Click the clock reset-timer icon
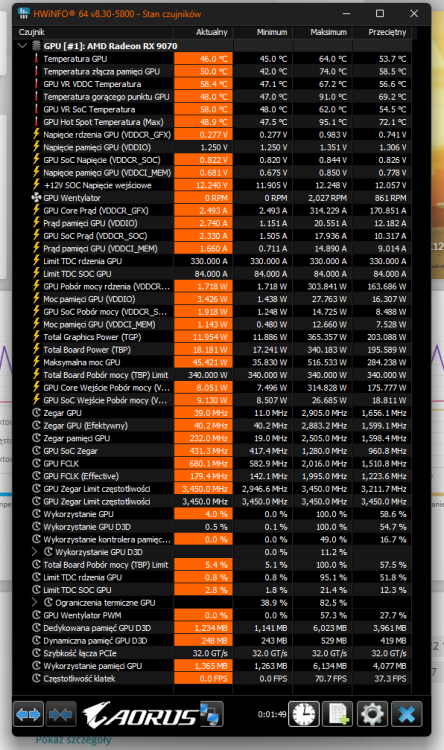The height and width of the screenshot is (750, 444). (x=304, y=715)
